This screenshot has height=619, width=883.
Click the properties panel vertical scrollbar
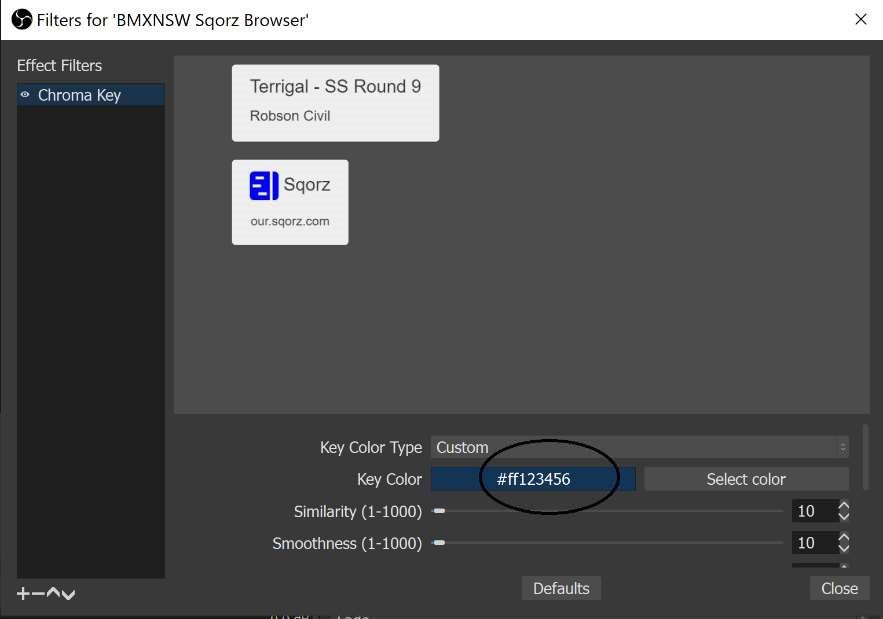coord(865,457)
